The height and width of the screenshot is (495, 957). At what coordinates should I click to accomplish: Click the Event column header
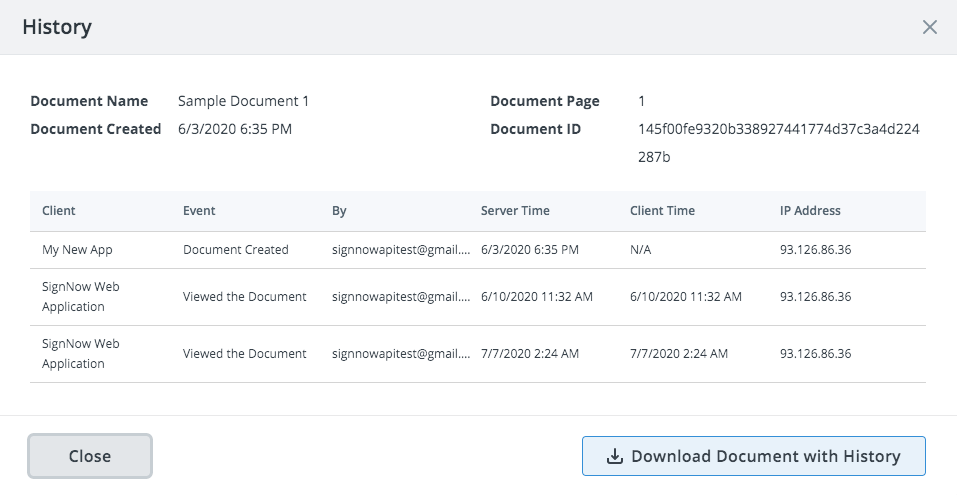tap(199, 211)
